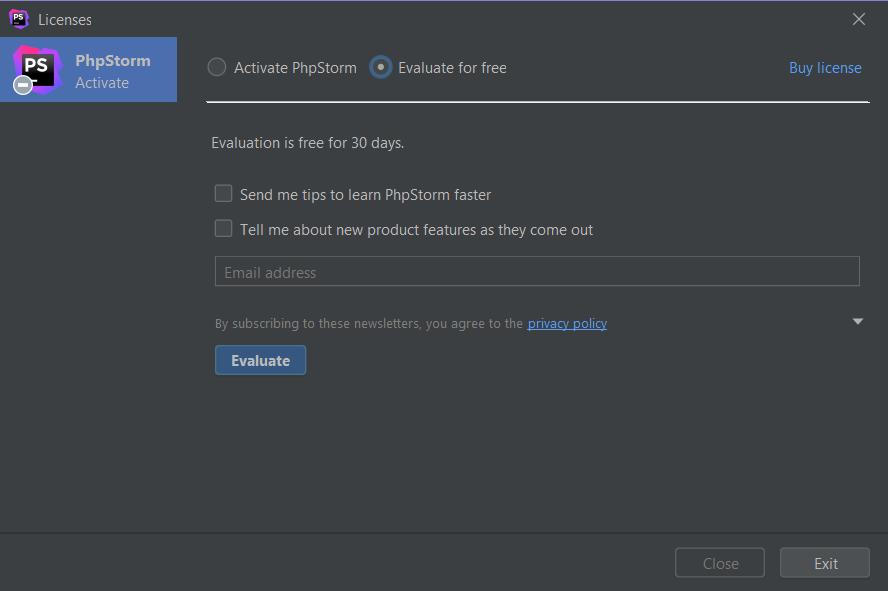
Task: Click the PhpStorm logo in the title bar
Action: (x=19, y=19)
